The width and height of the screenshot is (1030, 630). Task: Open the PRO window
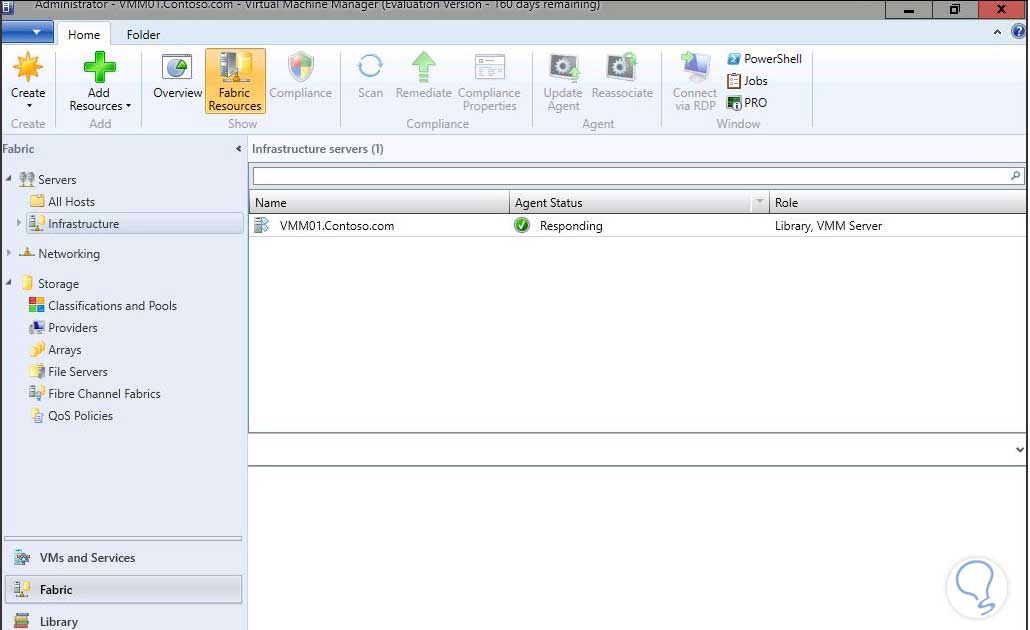[747, 102]
